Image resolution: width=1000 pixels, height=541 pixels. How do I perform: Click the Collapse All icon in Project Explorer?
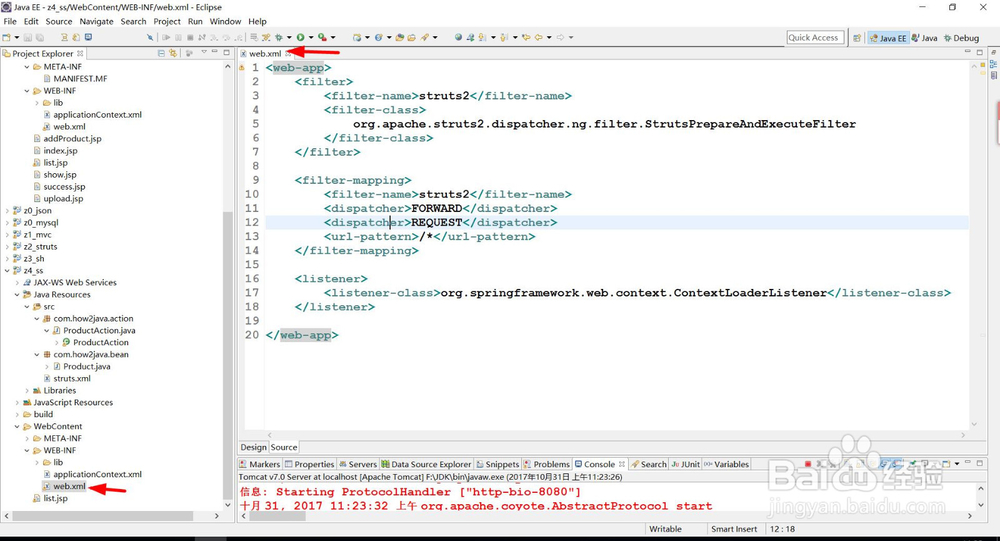[x=161, y=54]
